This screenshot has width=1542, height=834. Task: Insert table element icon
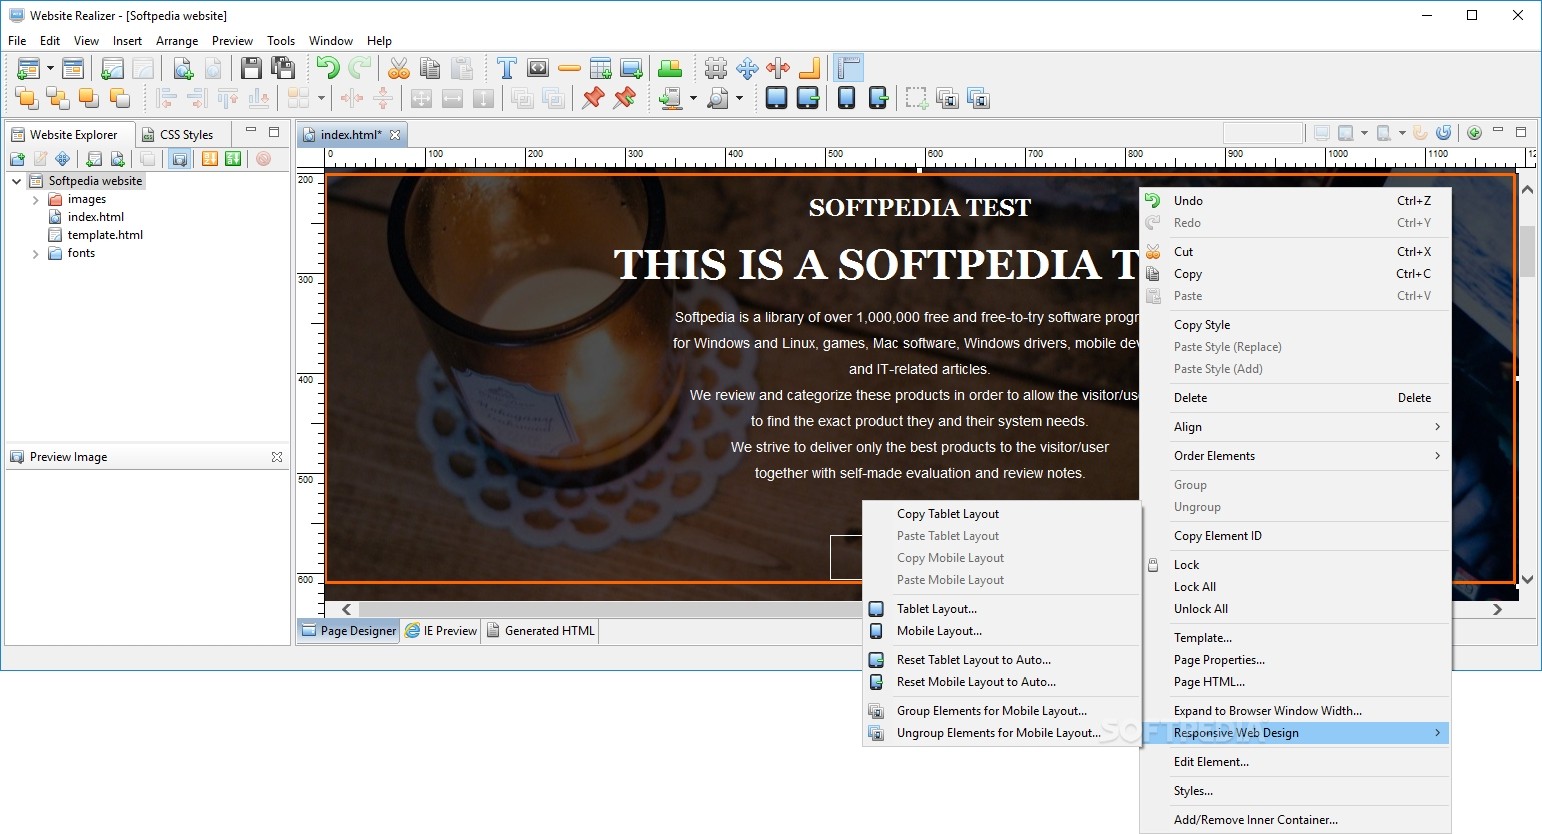600,68
